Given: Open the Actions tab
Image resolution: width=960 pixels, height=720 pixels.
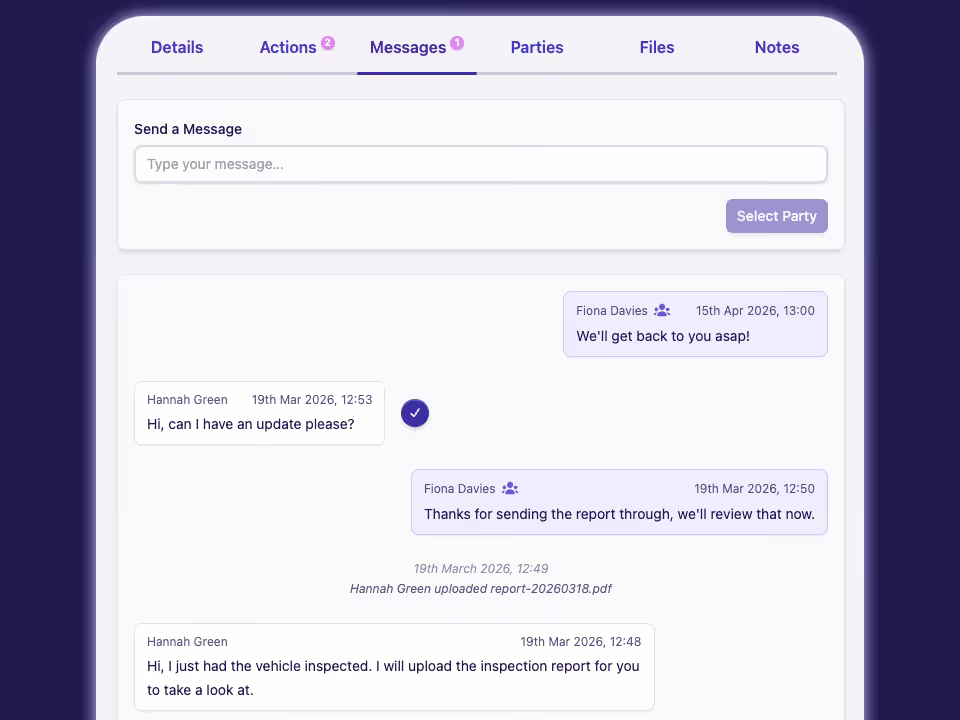Looking at the screenshot, I should 288,47.
